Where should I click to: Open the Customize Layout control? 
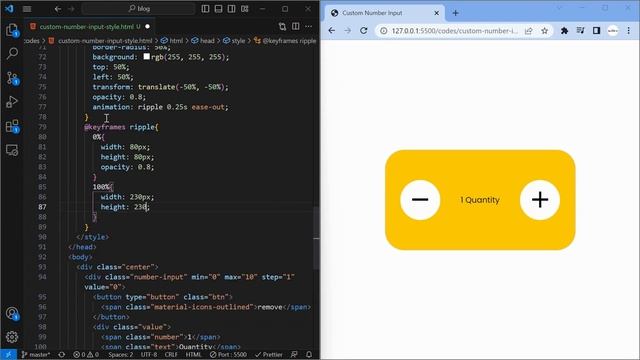point(244,9)
